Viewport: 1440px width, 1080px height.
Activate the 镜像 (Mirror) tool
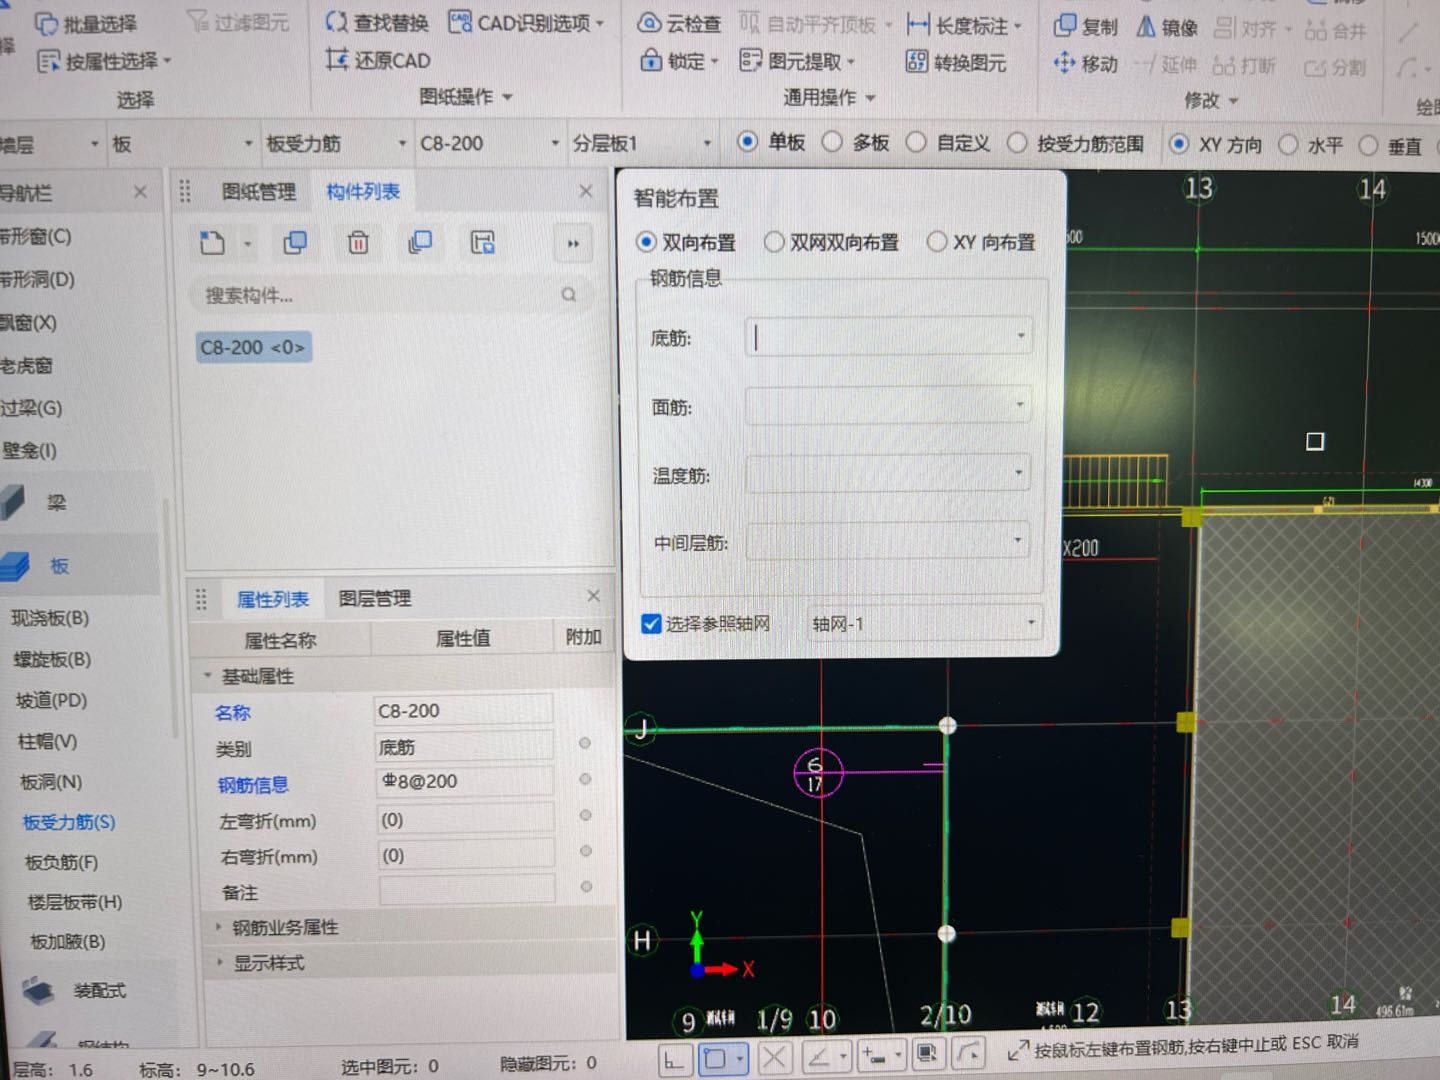click(1168, 27)
